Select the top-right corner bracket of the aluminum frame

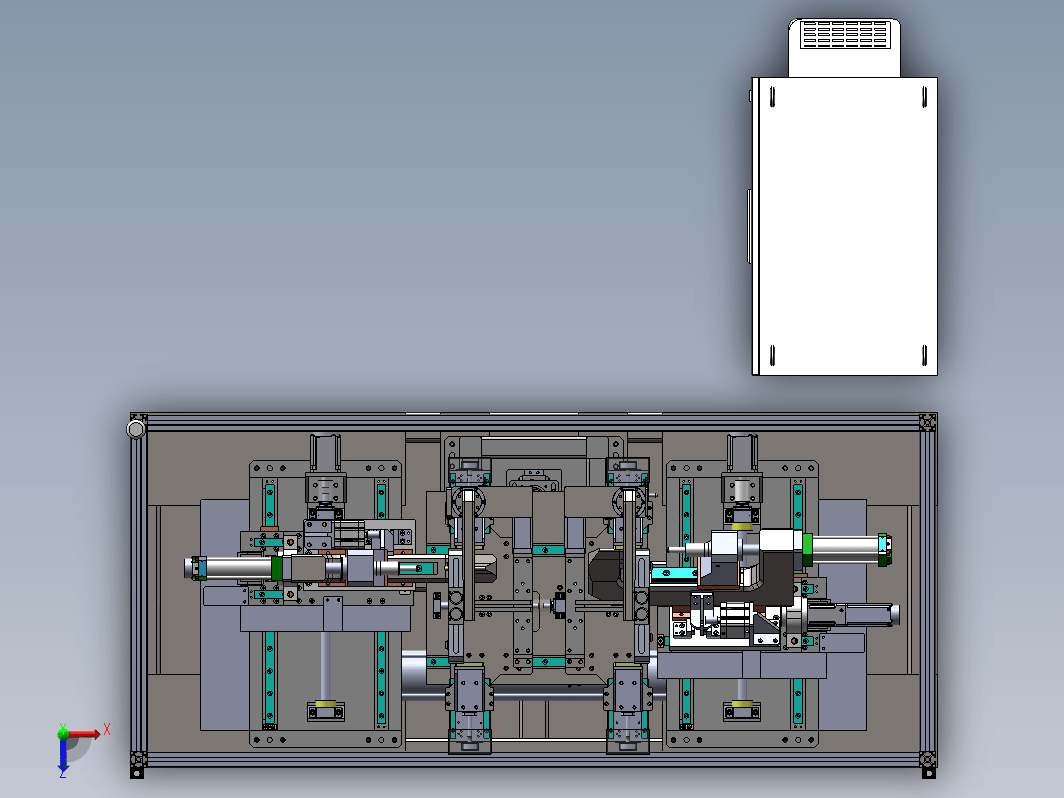(x=928, y=422)
